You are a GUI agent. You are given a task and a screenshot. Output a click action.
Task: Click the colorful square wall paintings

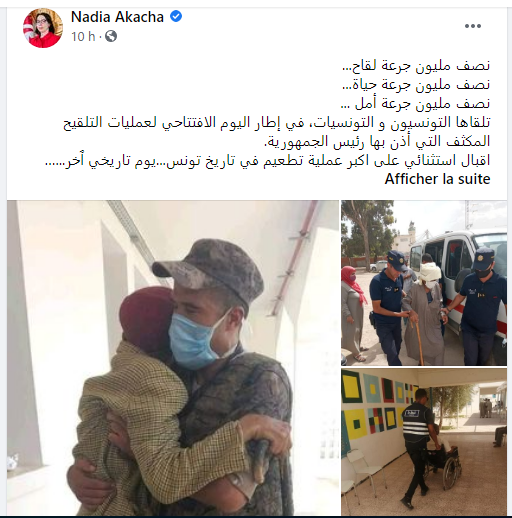[380, 405]
